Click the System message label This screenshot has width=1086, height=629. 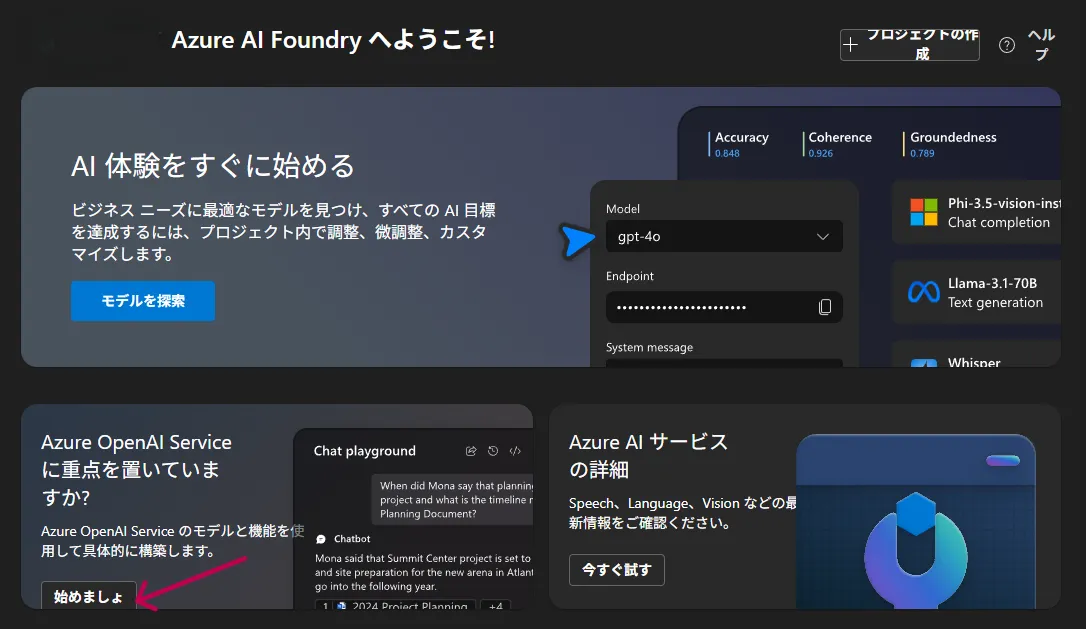tap(649, 347)
